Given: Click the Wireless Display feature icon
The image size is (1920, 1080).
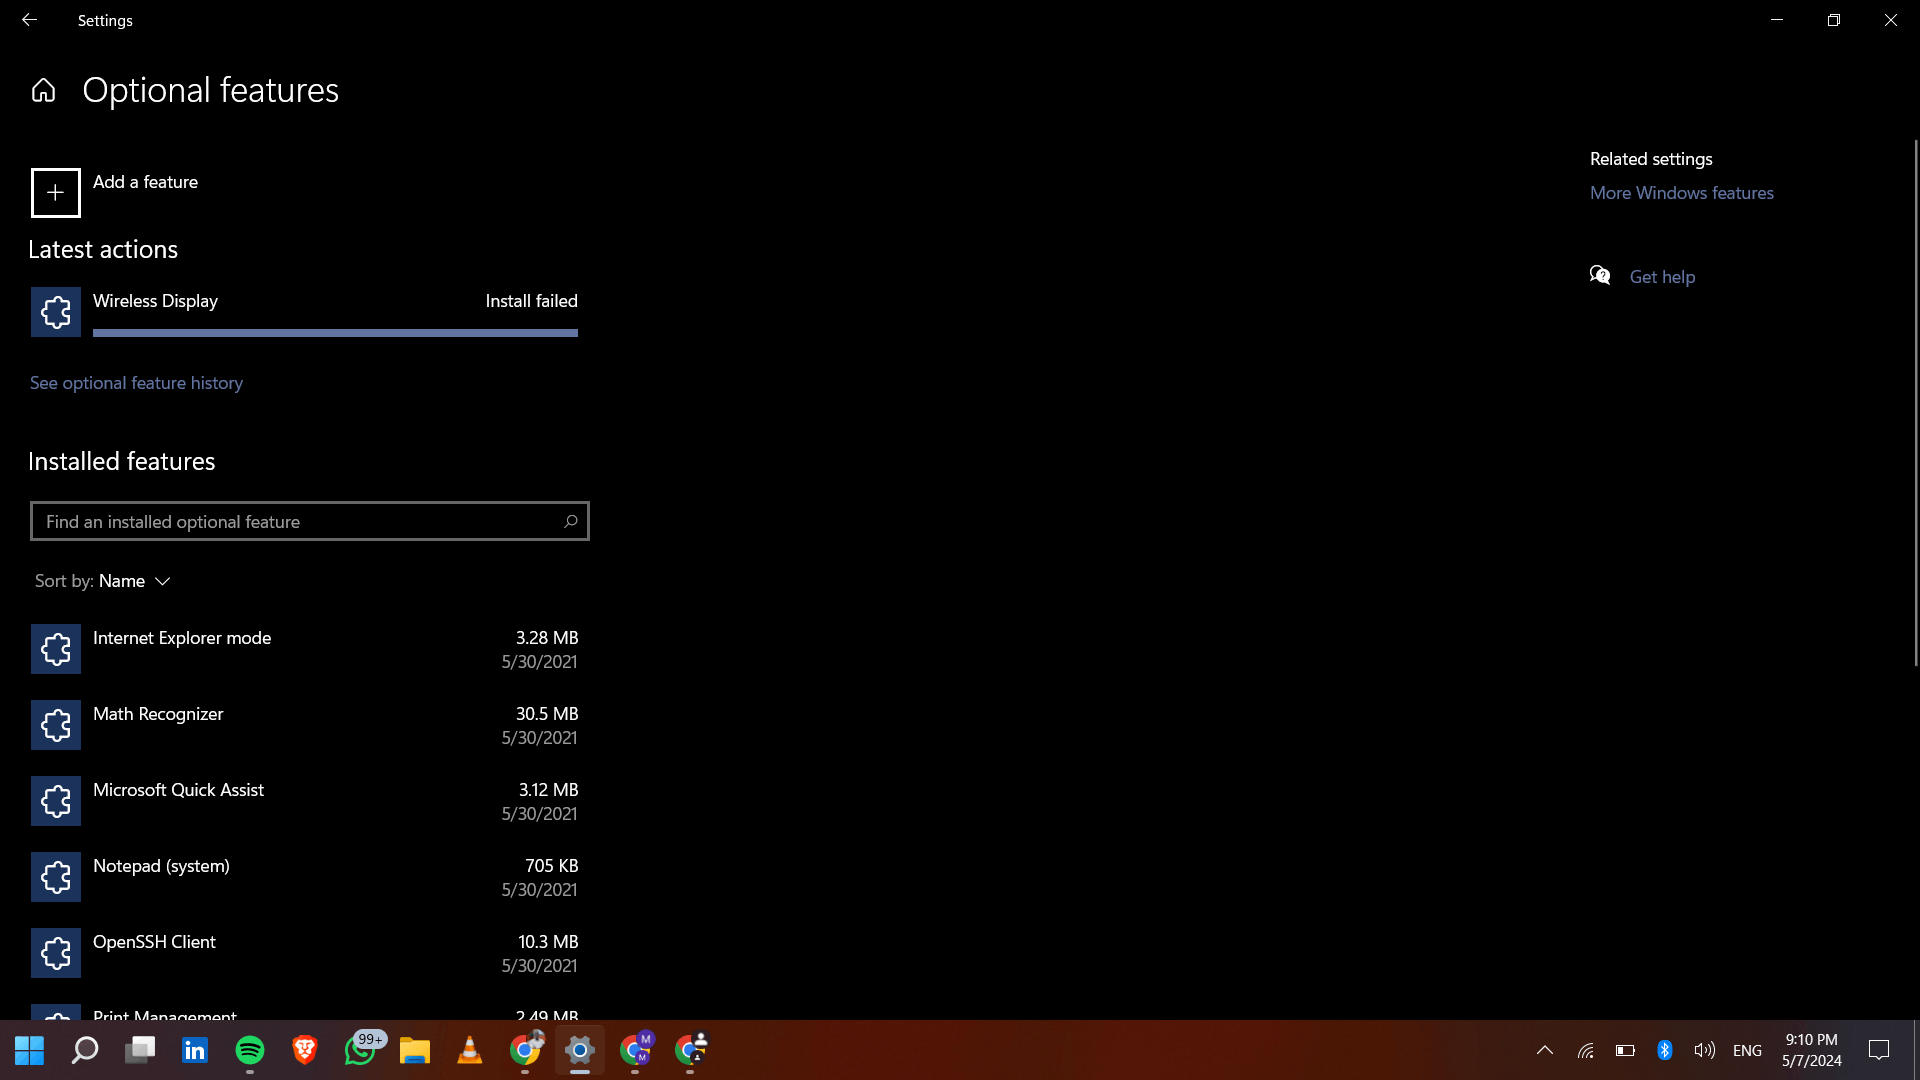Looking at the screenshot, I should pyautogui.click(x=56, y=312).
